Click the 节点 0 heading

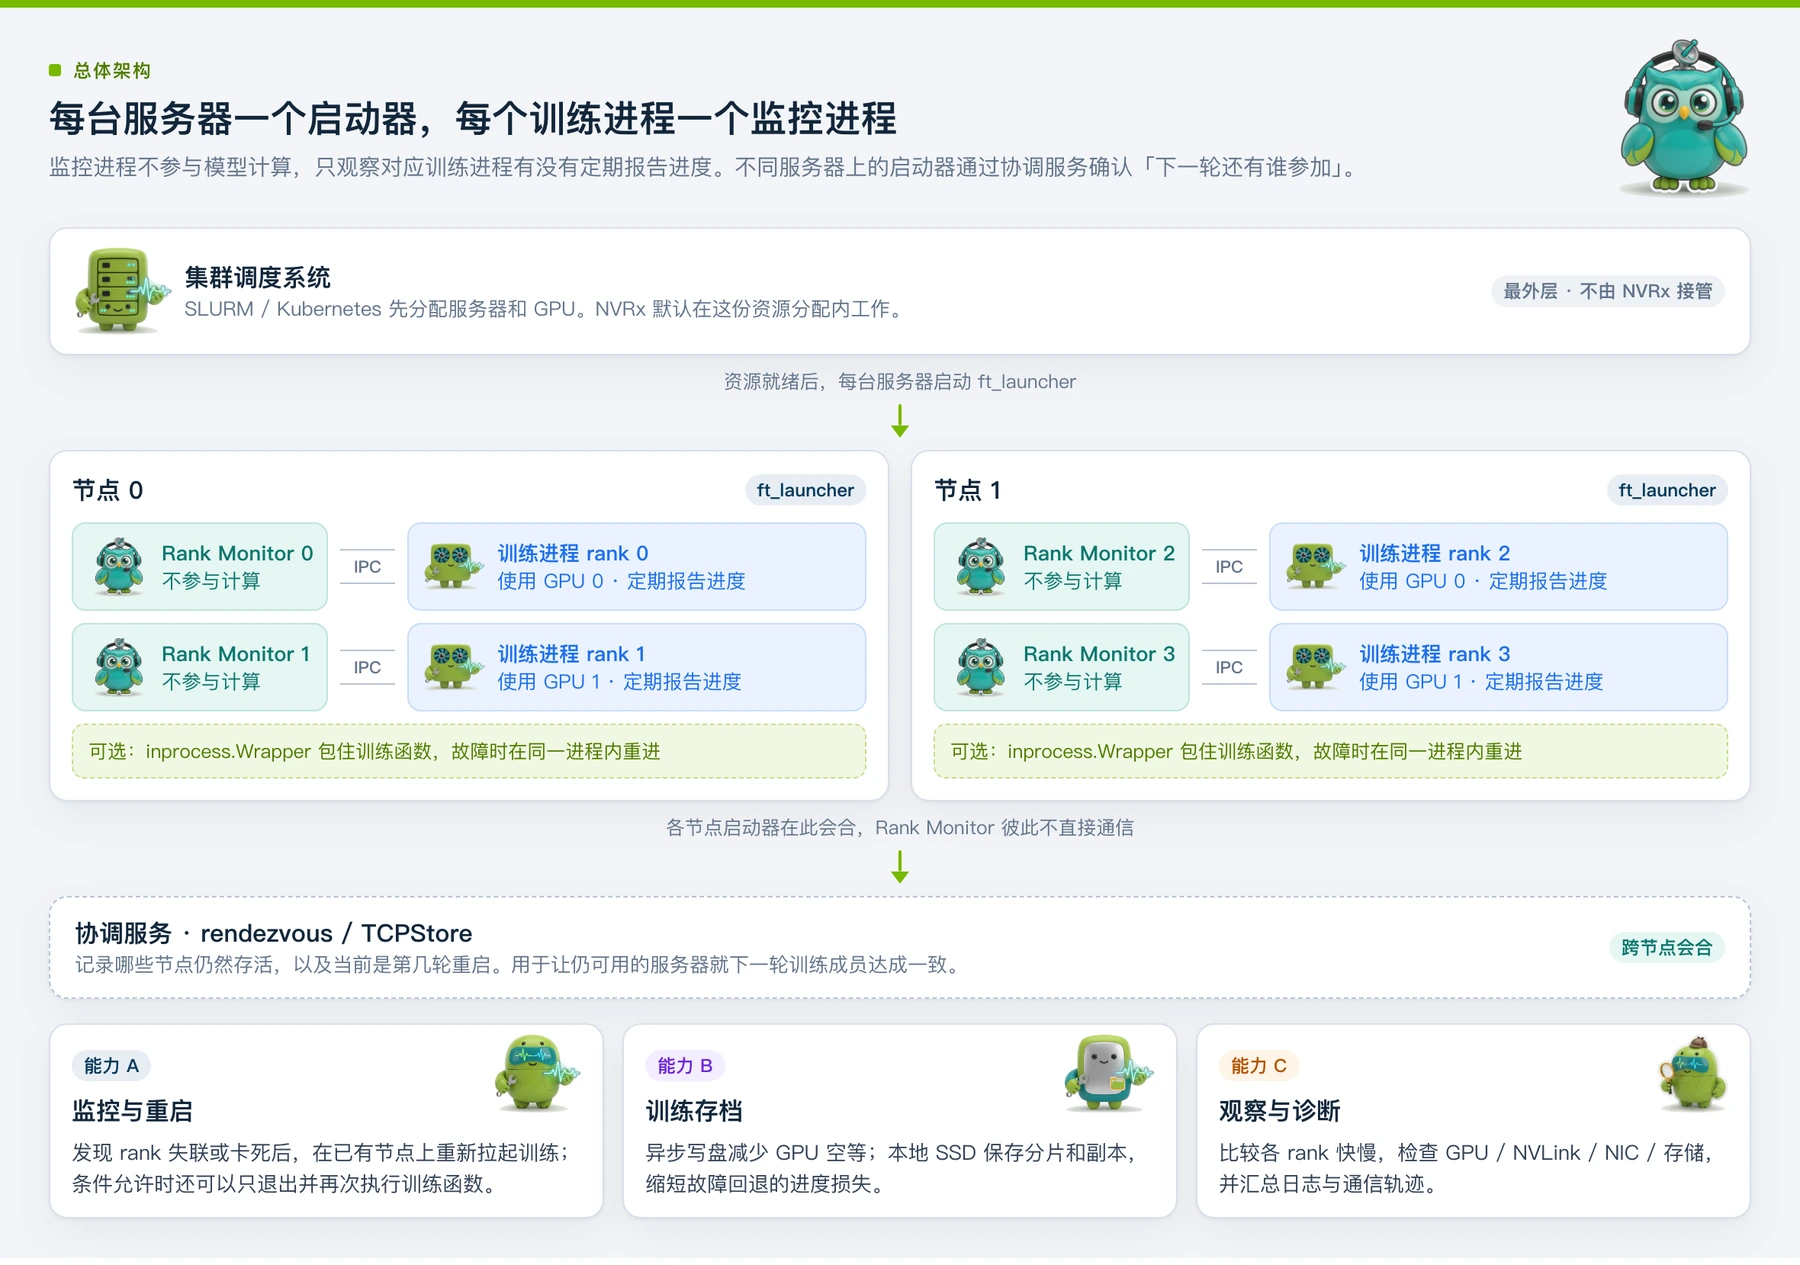[x=108, y=490]
